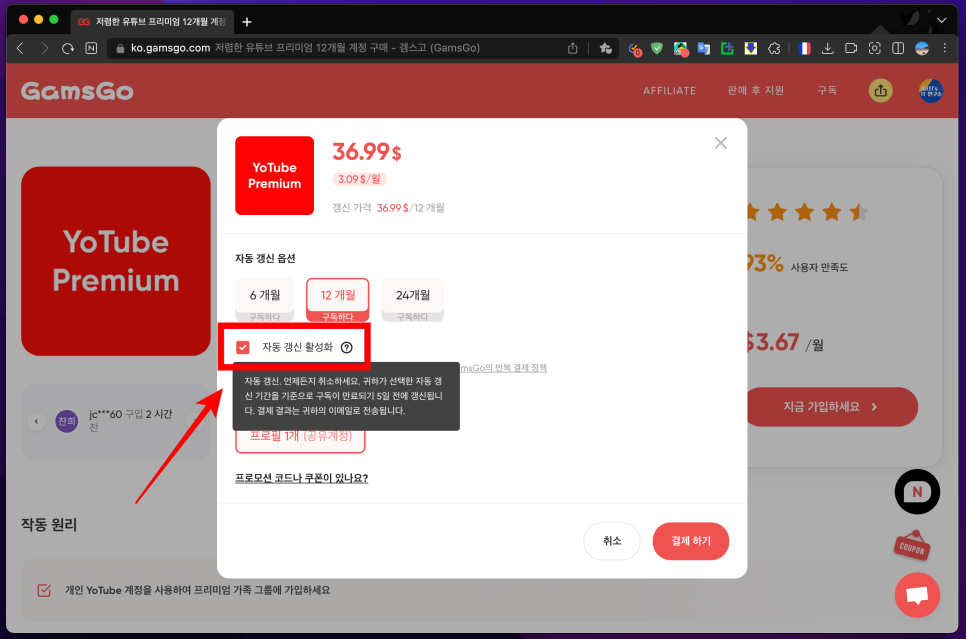The width and height of the screenshot is (966, 639).
Task: Open the AFFILIATE menu item
Action: tap(670, 91)
